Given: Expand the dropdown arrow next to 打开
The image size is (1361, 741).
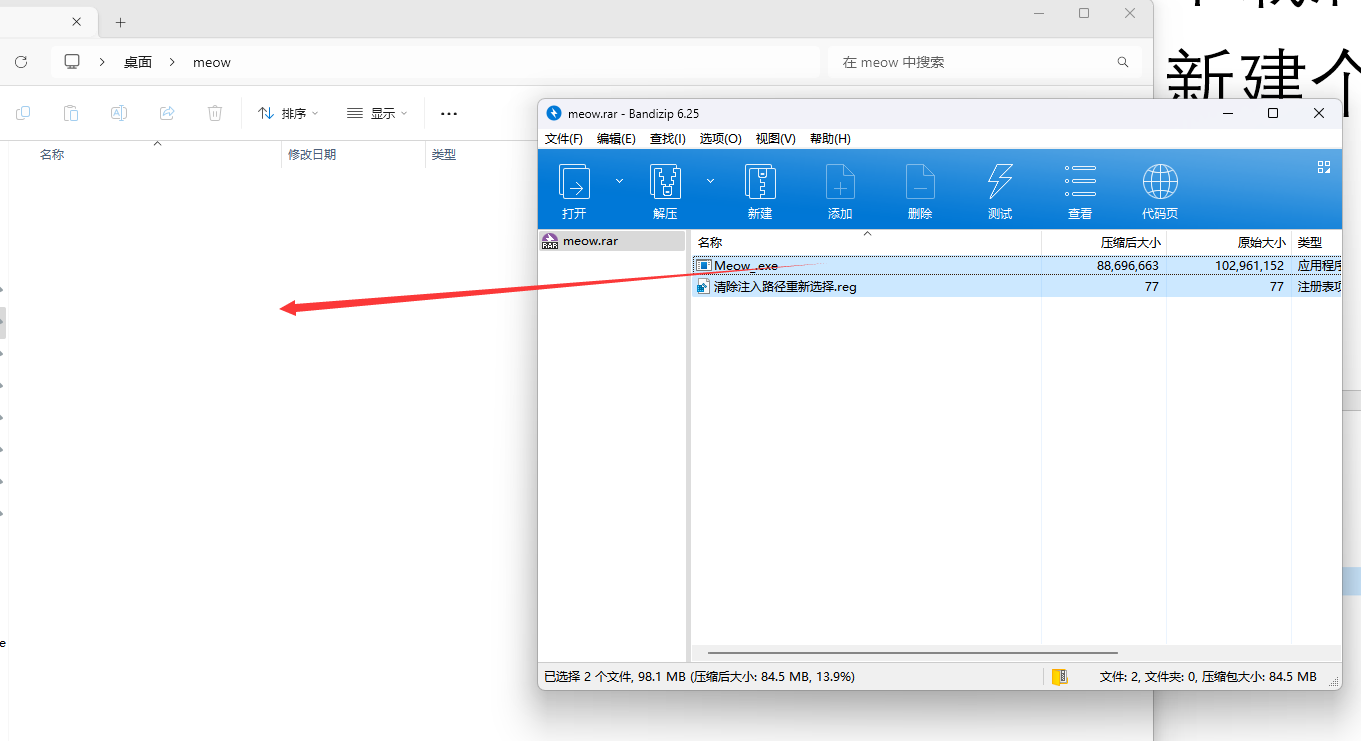Looking at the screenshot, I should (x=619, y=181).
